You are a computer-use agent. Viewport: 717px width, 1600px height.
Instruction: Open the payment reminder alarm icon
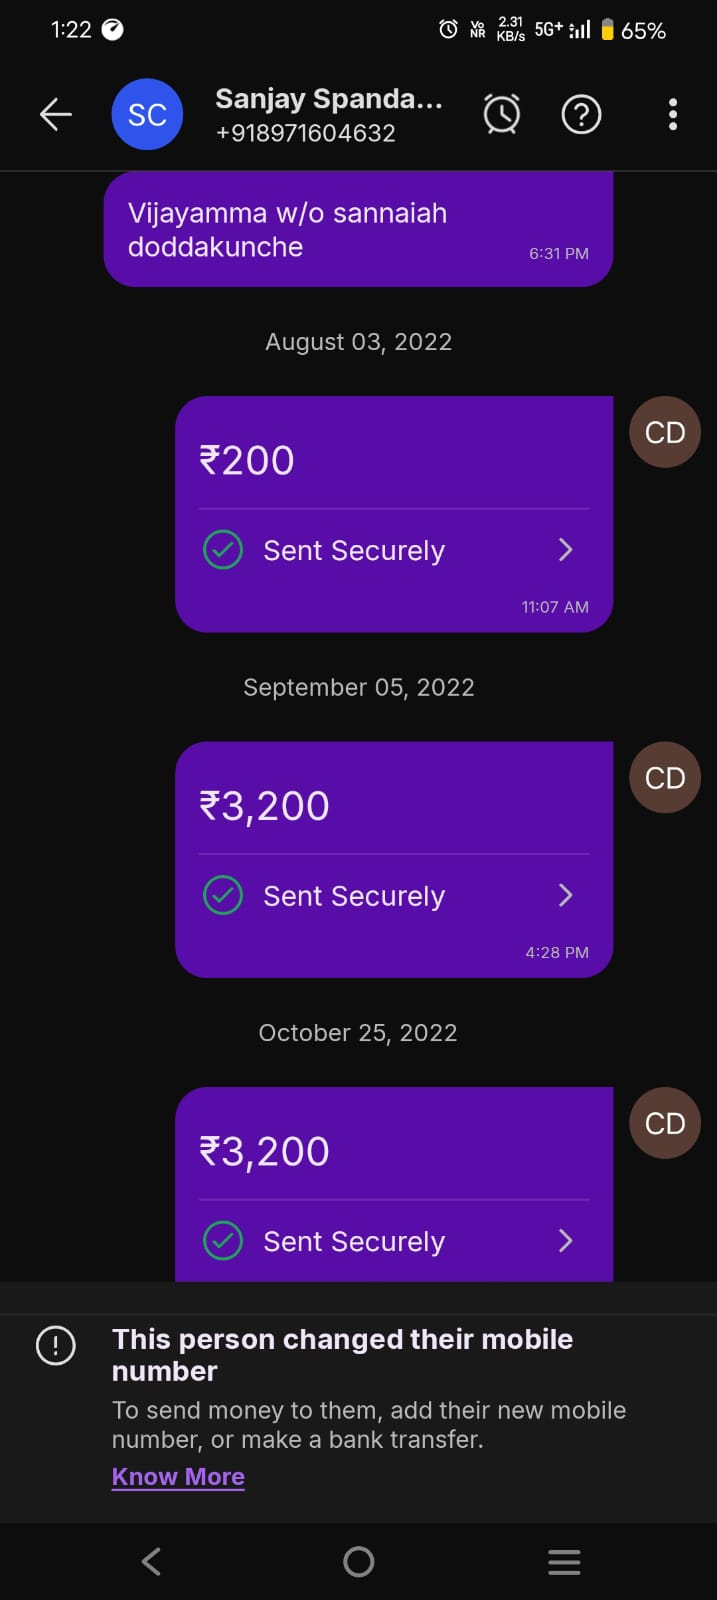pyautogui.click(x=502, y=114)
